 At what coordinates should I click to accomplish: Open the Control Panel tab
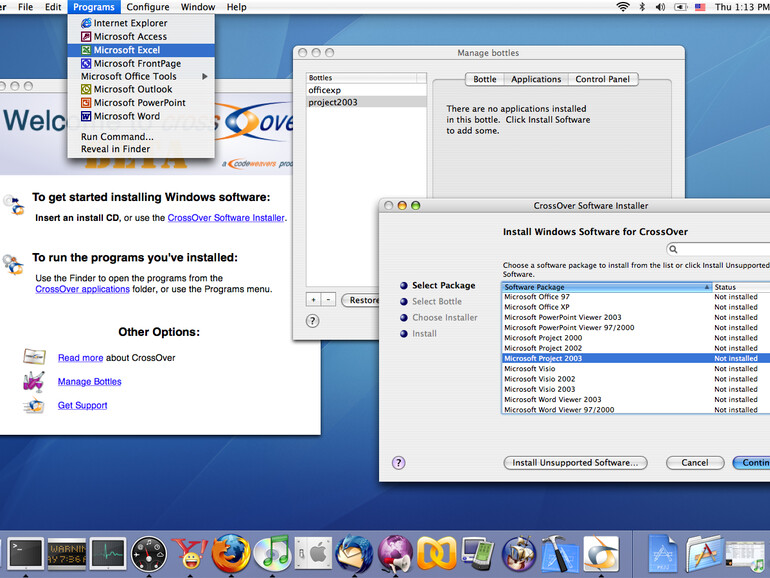[603, 79]
